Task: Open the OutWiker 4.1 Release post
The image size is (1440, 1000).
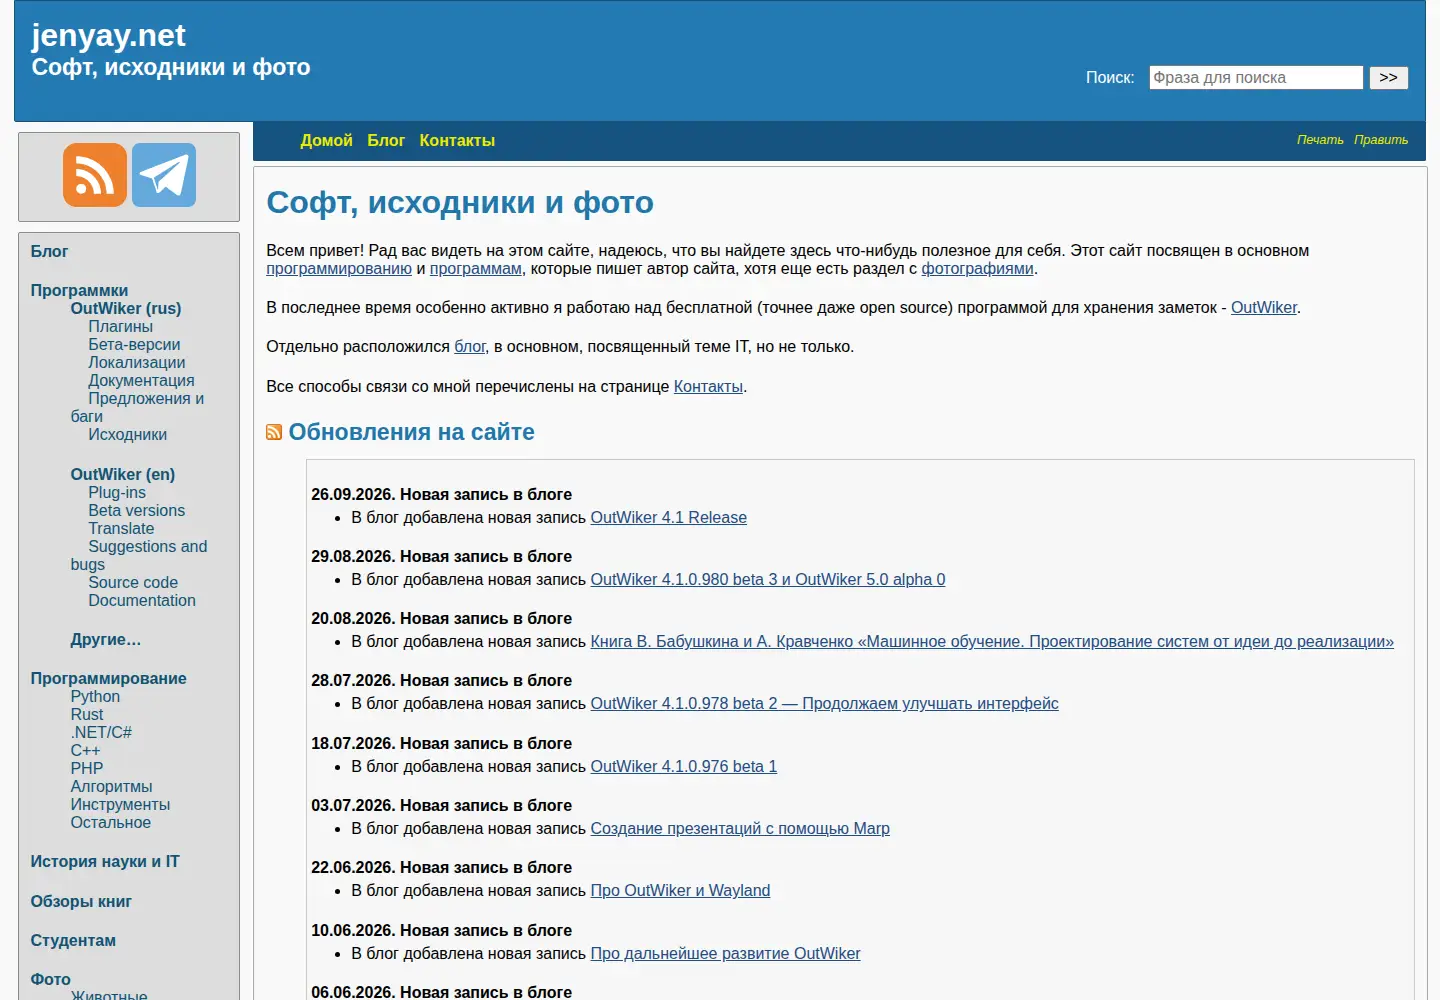Action: coord(668,517)
